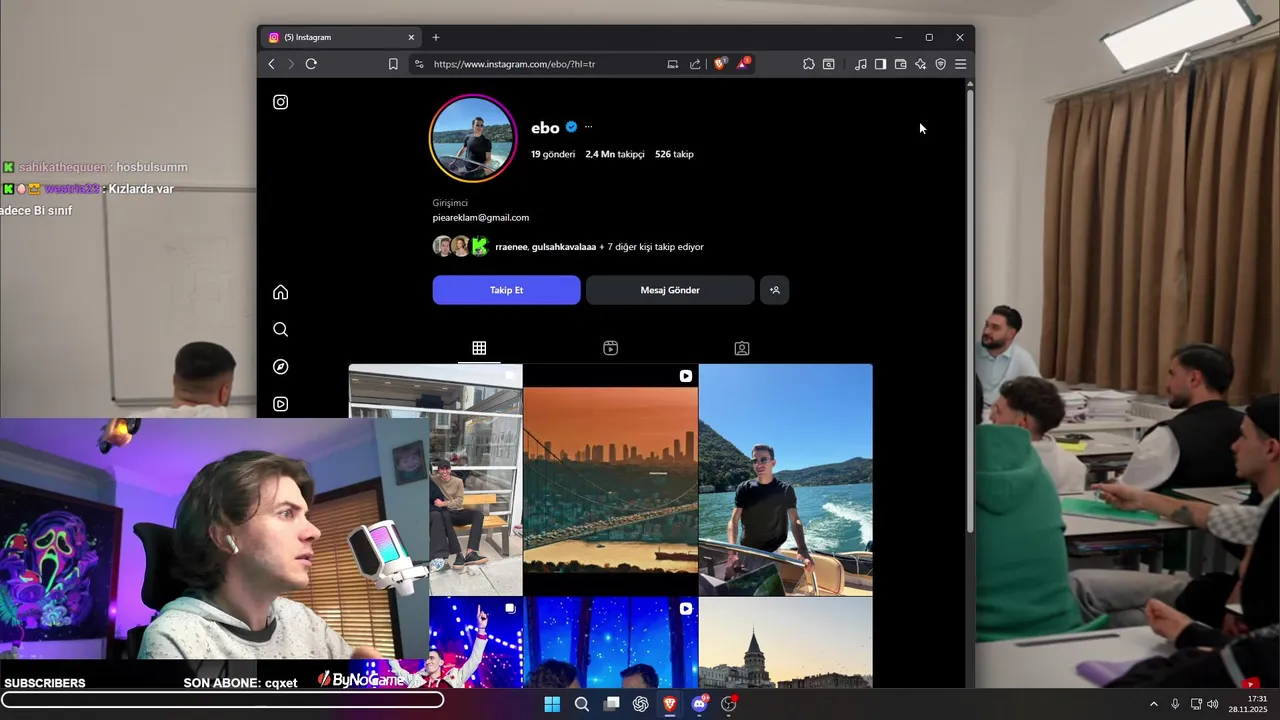Image resolution: width=1280 pixels, height=720 pixels.
Task: Open ebo's story profile picture
Action: (x=473, y=139)
